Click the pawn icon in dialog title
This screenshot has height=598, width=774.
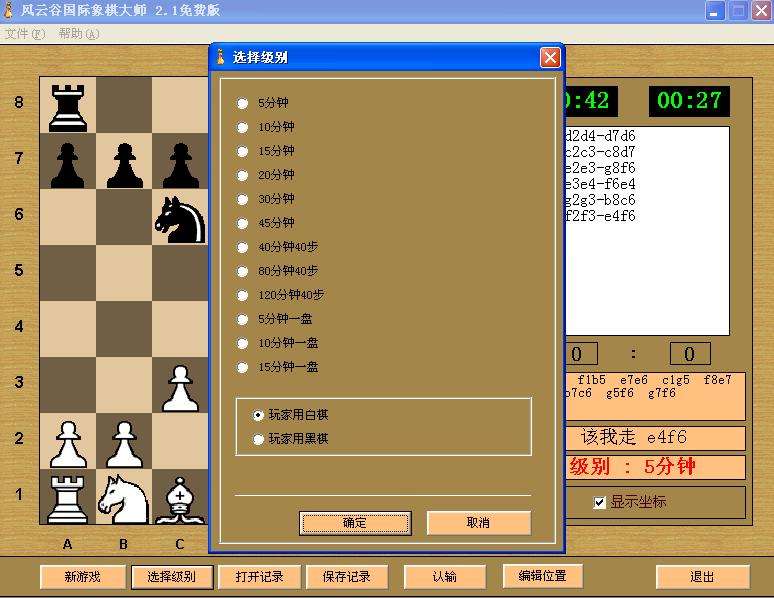click(221, 57)
